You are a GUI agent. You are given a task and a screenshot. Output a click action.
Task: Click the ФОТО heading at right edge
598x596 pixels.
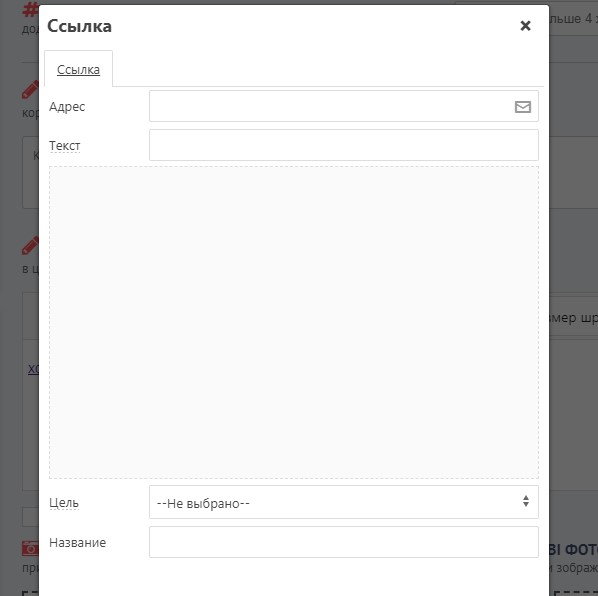tap(574, 549)
